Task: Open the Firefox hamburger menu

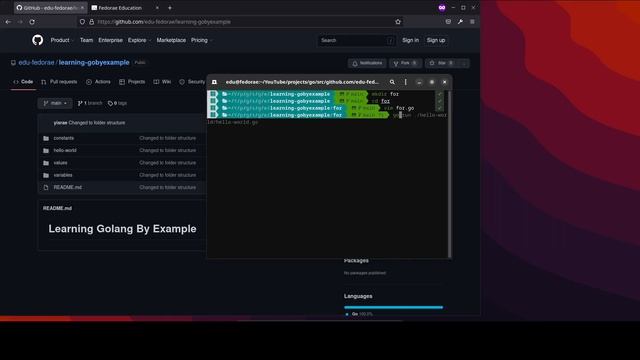Action: [472, 22]
